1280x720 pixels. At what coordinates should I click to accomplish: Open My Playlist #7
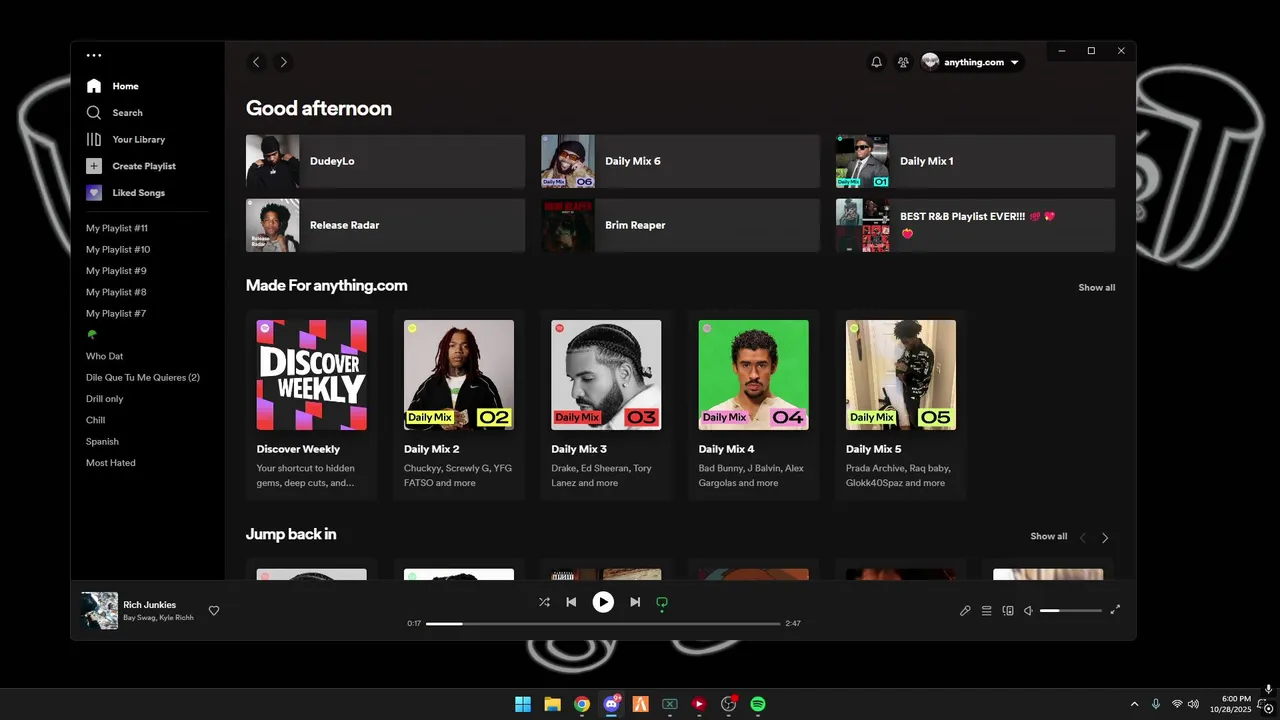point(116,314)
